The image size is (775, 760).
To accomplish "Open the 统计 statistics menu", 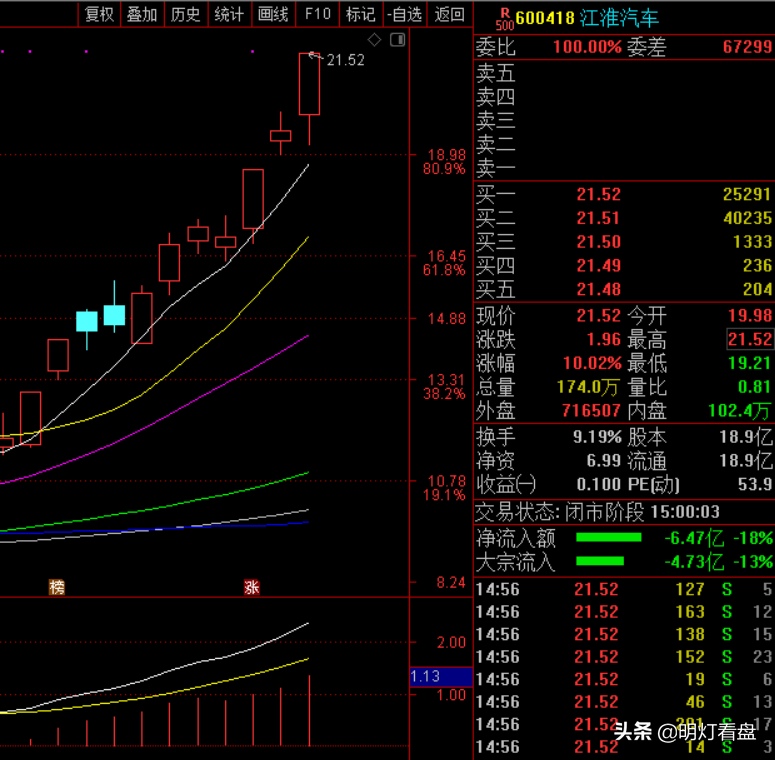I will tap(229, 14).
